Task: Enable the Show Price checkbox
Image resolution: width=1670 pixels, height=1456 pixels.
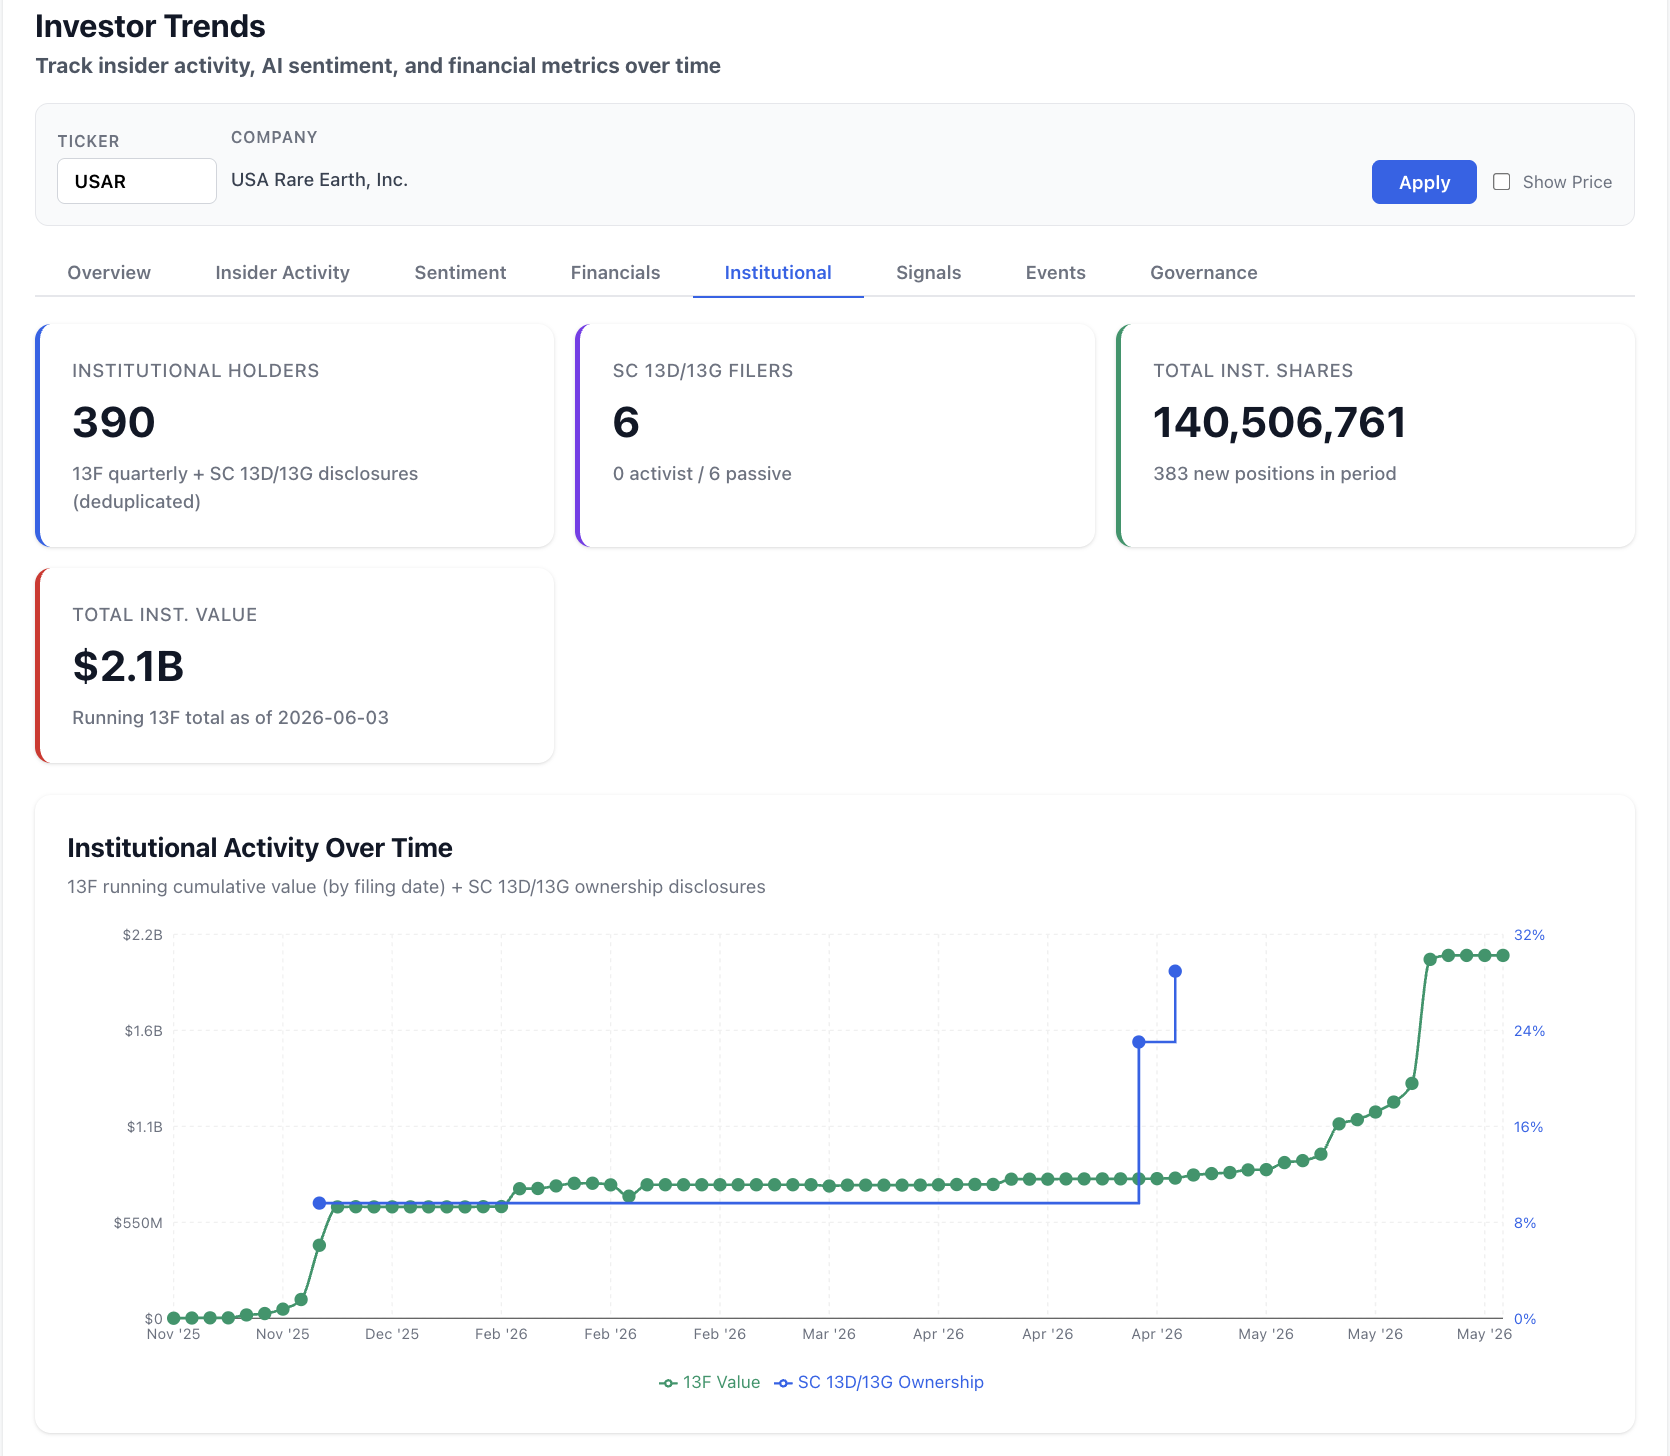Action: point(1501,182)
